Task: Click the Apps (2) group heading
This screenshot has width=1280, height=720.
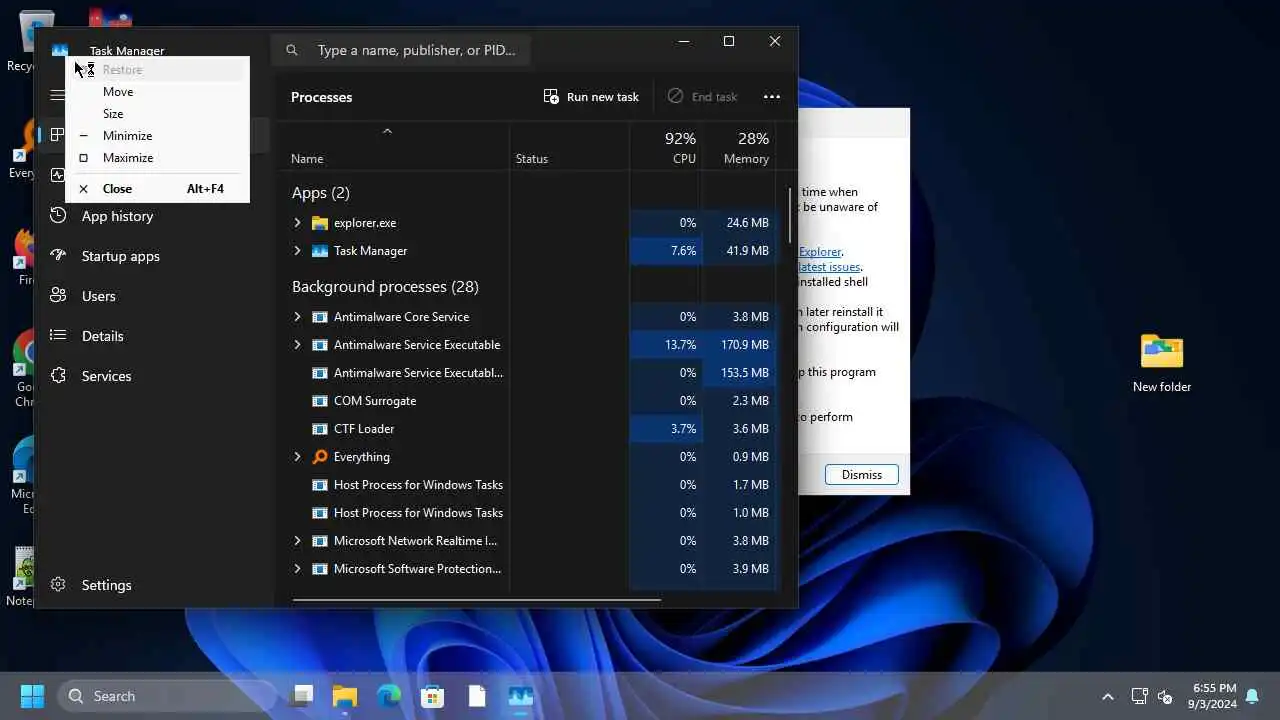Action: 320,193
